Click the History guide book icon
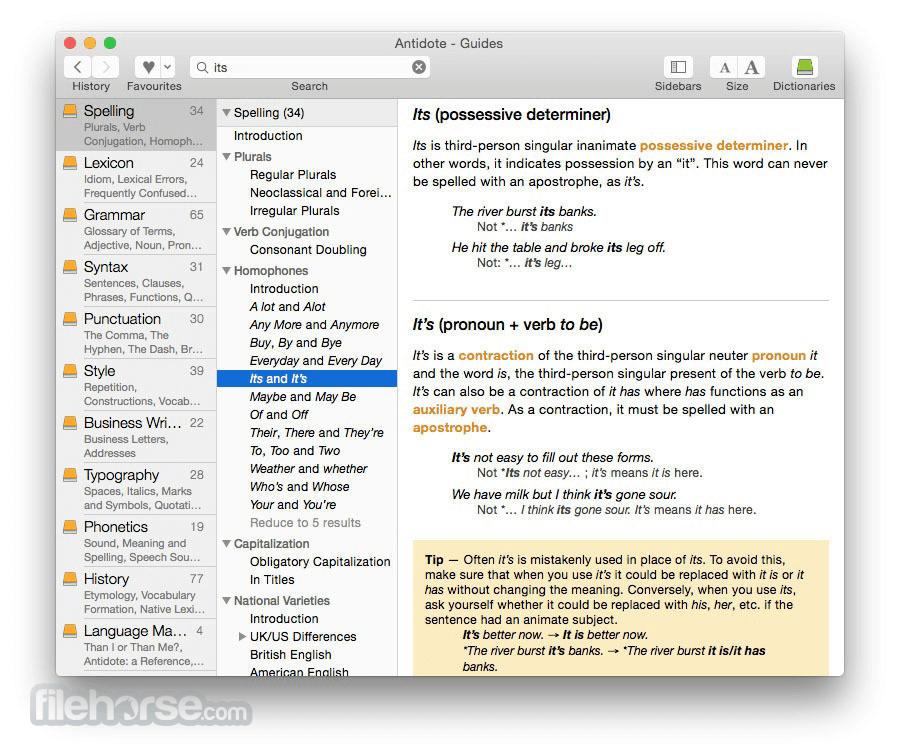Viewport: 900px width, 756px height. click(x=70, y=579)
